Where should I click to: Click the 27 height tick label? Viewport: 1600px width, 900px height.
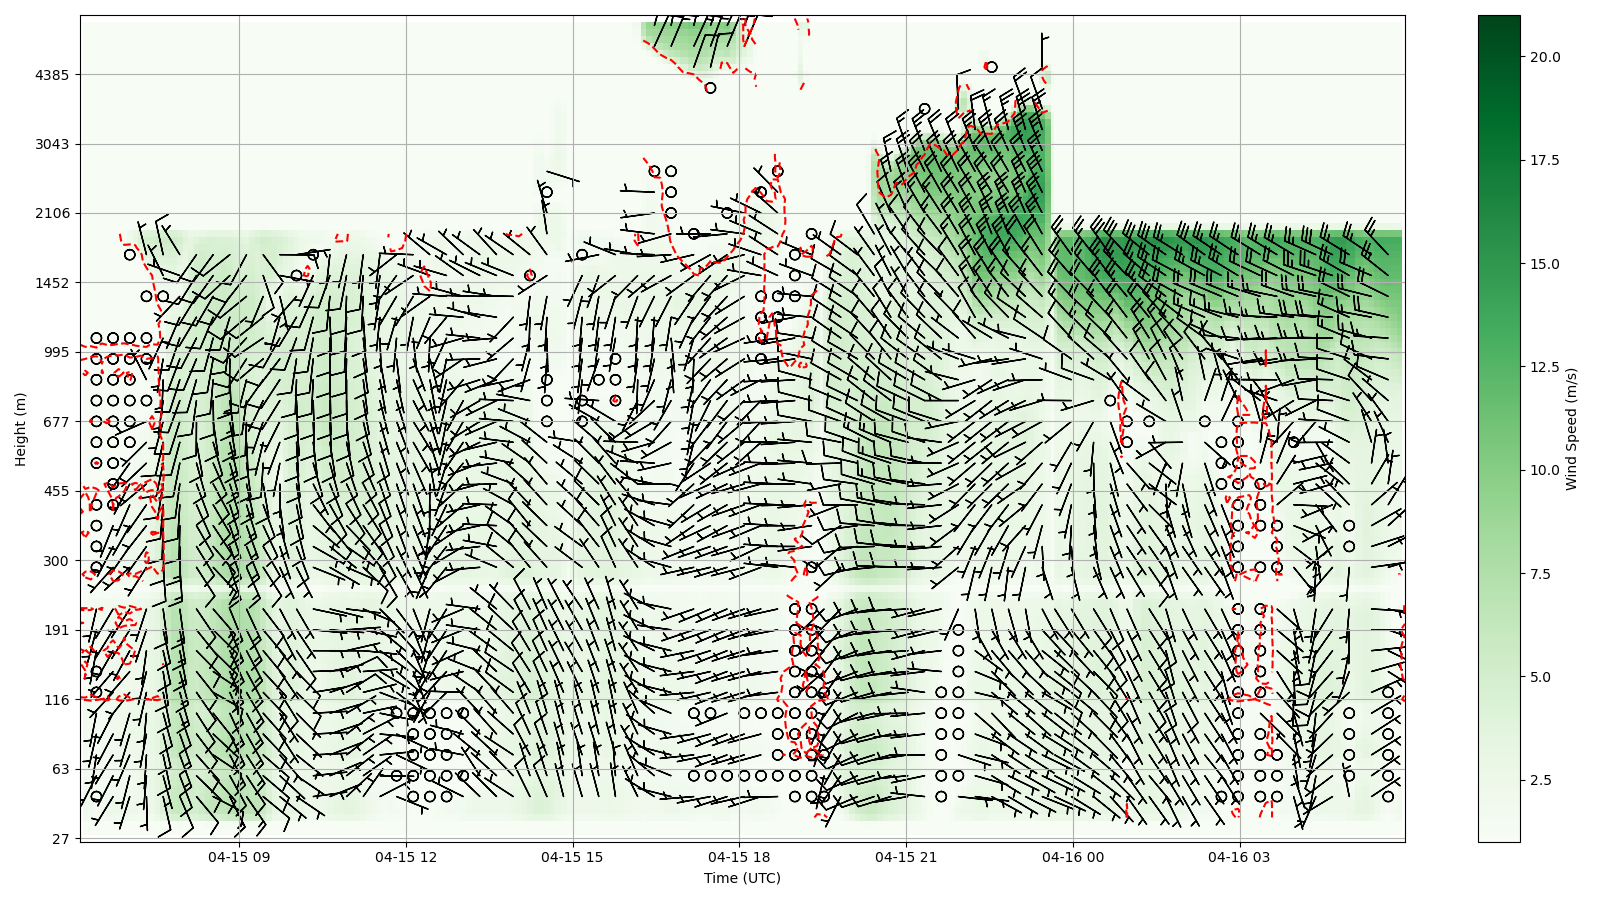click(x=60, y=839)
